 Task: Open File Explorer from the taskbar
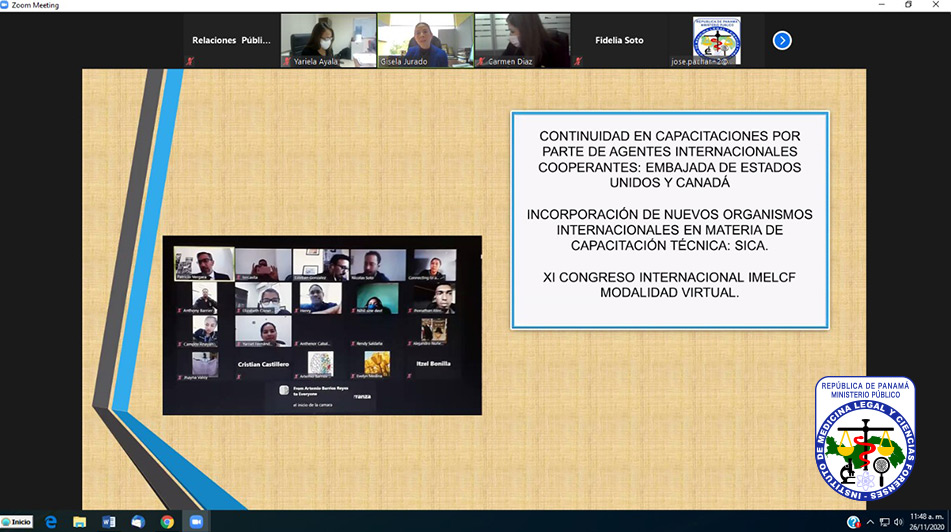pyautogui.click(x=79, y=522)
